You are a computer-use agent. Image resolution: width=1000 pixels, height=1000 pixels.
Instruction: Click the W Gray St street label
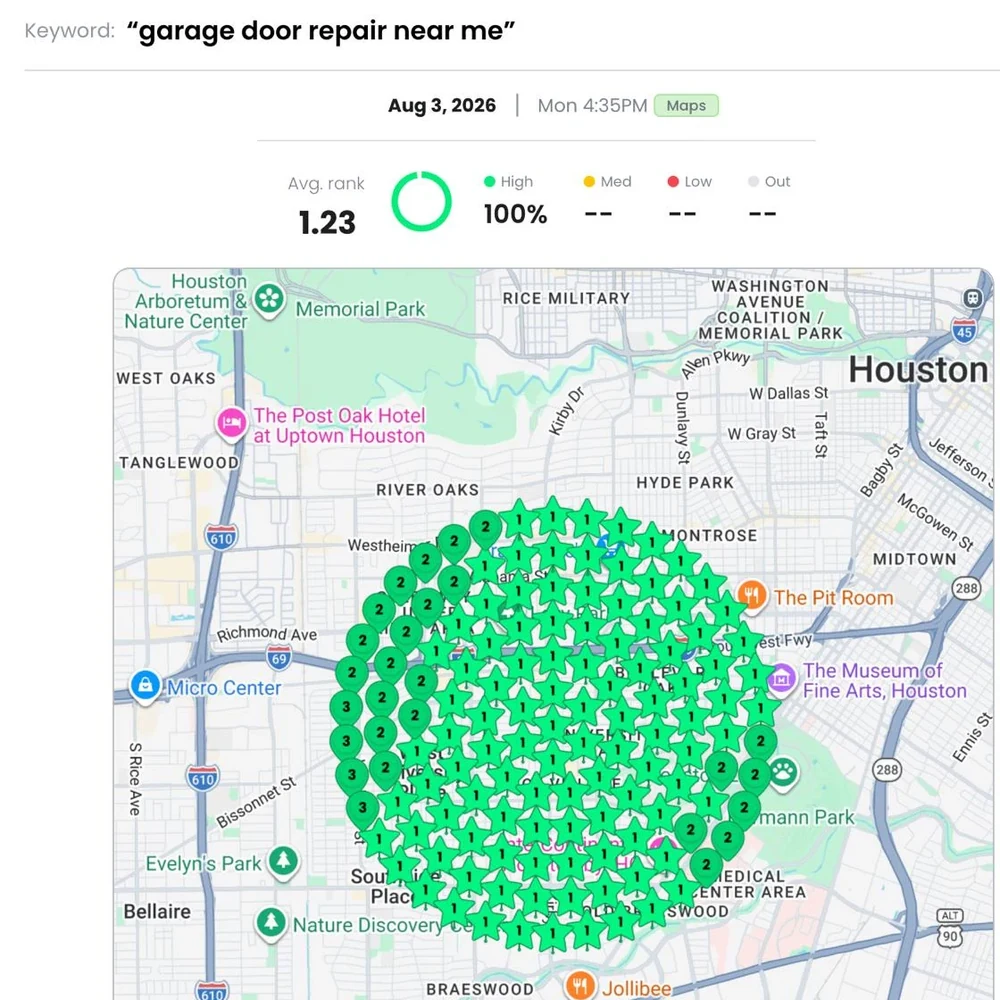[762, 434]
